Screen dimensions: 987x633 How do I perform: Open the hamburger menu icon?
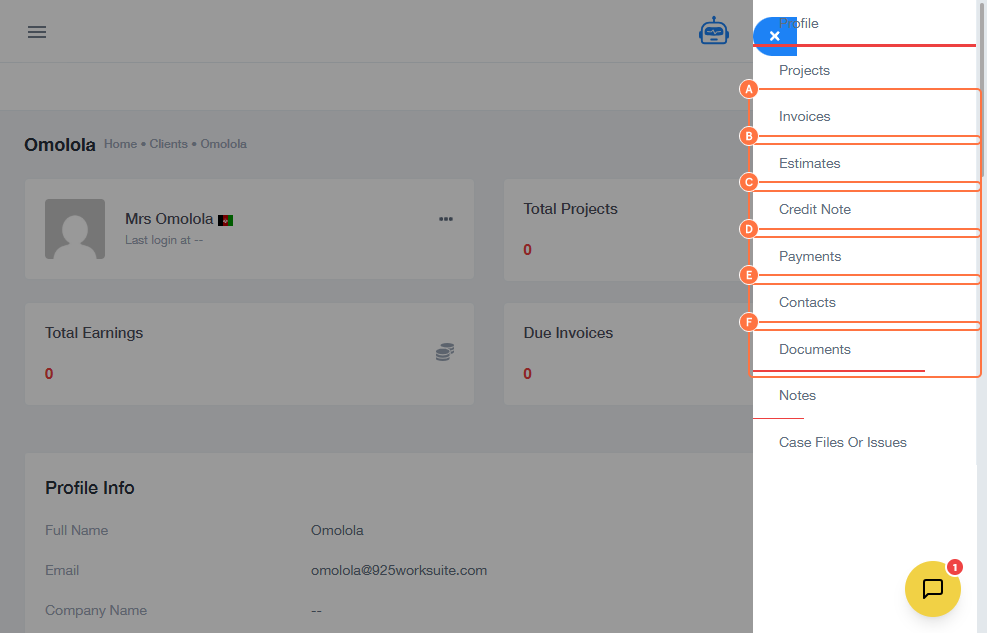37,32
